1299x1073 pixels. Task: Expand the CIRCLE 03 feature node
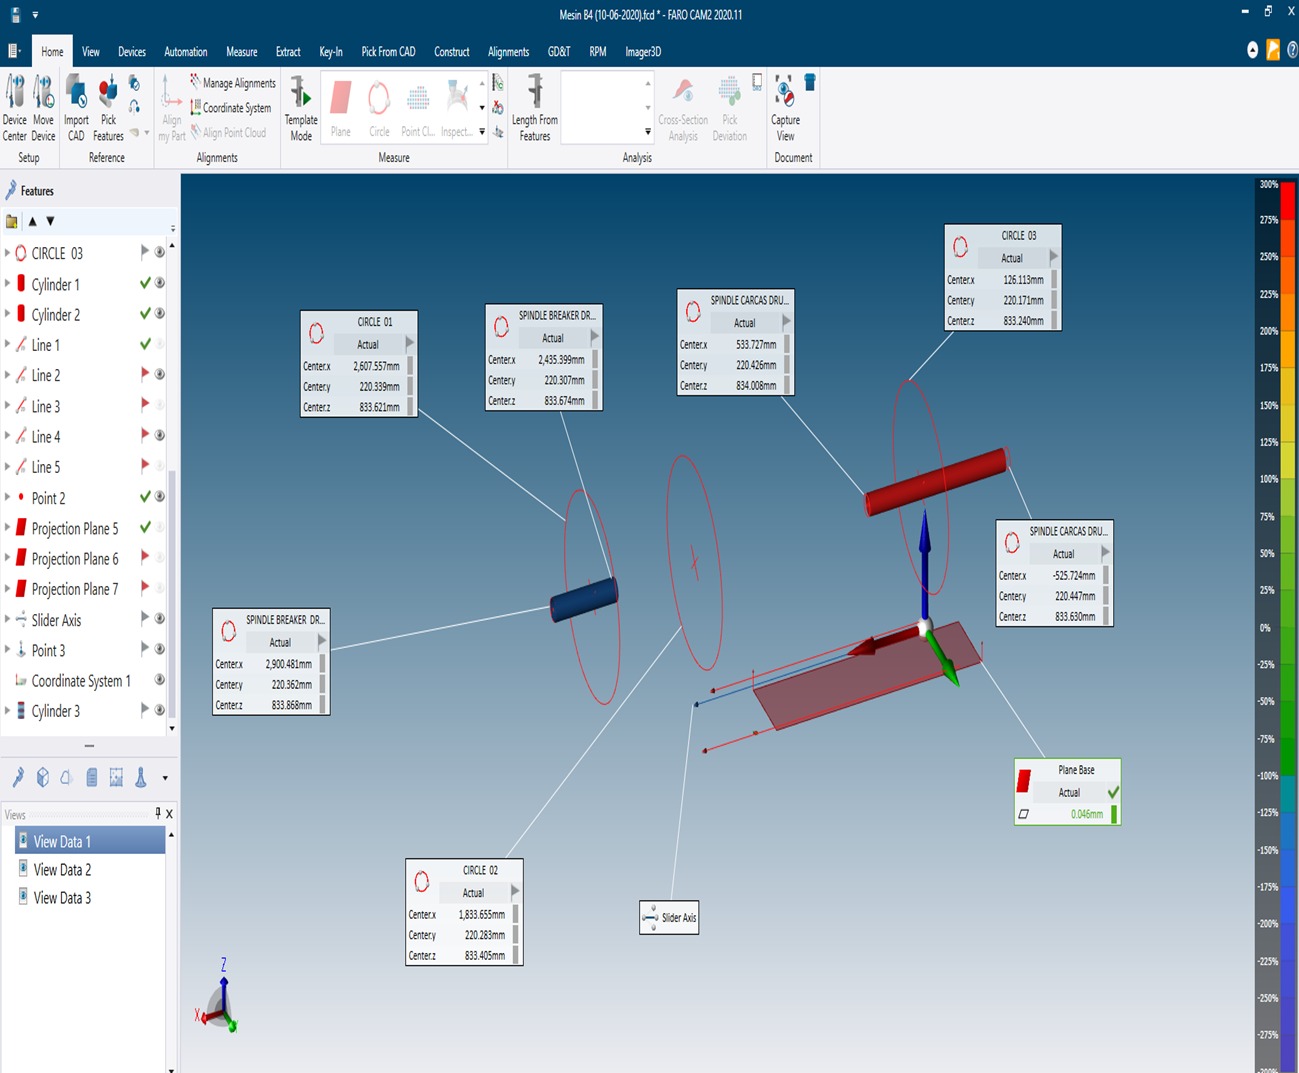(x=7, y=253)
